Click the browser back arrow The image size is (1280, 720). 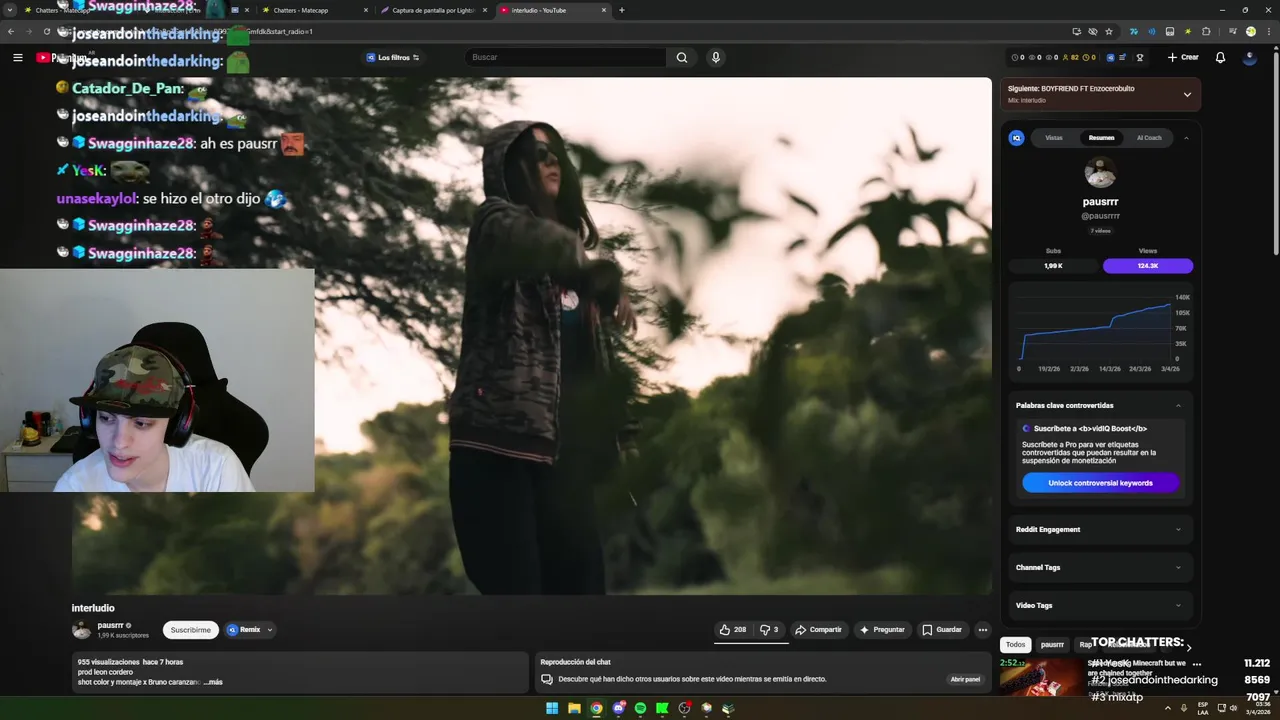(x=11, y=31)
